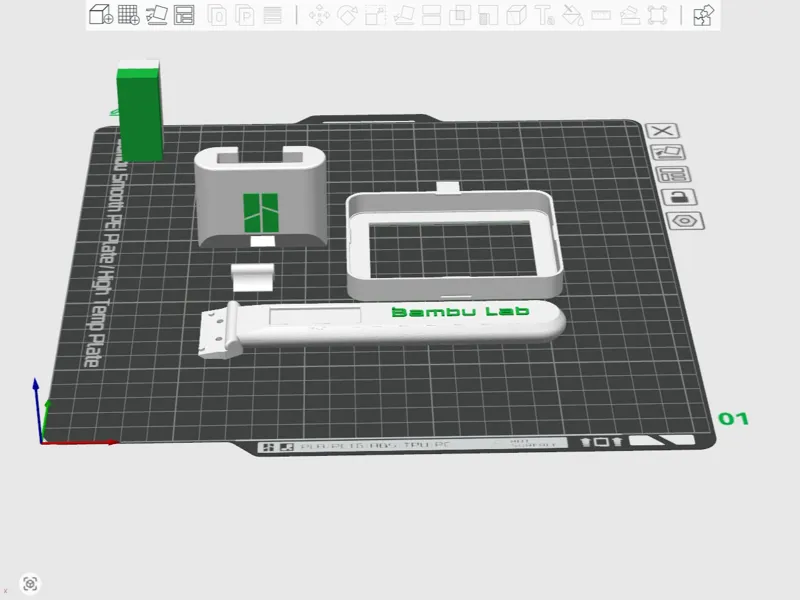Click the toolbar icon after Measure ruler
The width and height of the screenshot is (800, 600).
630,15
